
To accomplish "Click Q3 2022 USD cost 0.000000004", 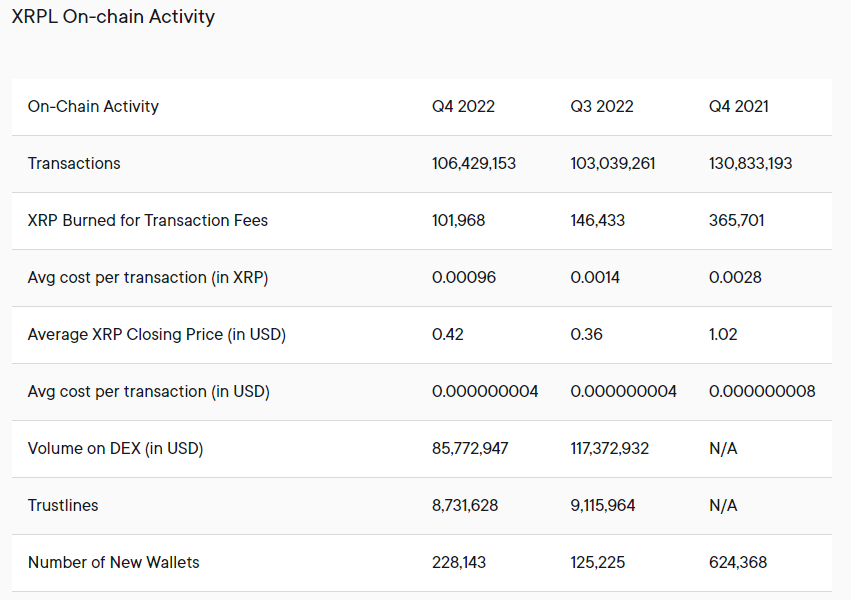I will coord(624,391).
